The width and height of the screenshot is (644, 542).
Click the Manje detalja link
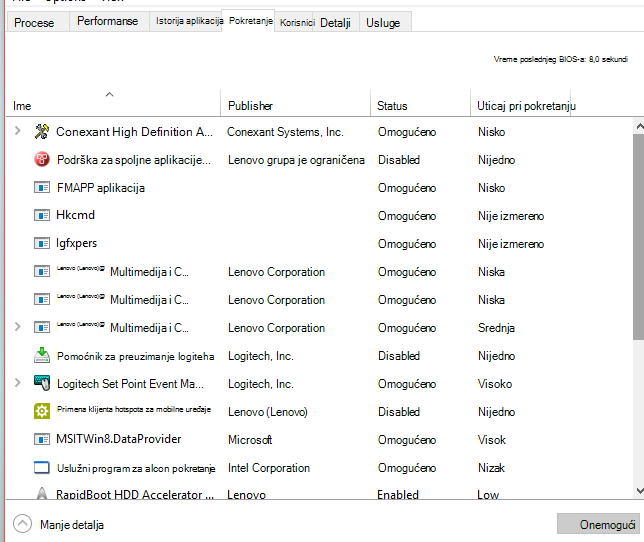tap(71, 525)
